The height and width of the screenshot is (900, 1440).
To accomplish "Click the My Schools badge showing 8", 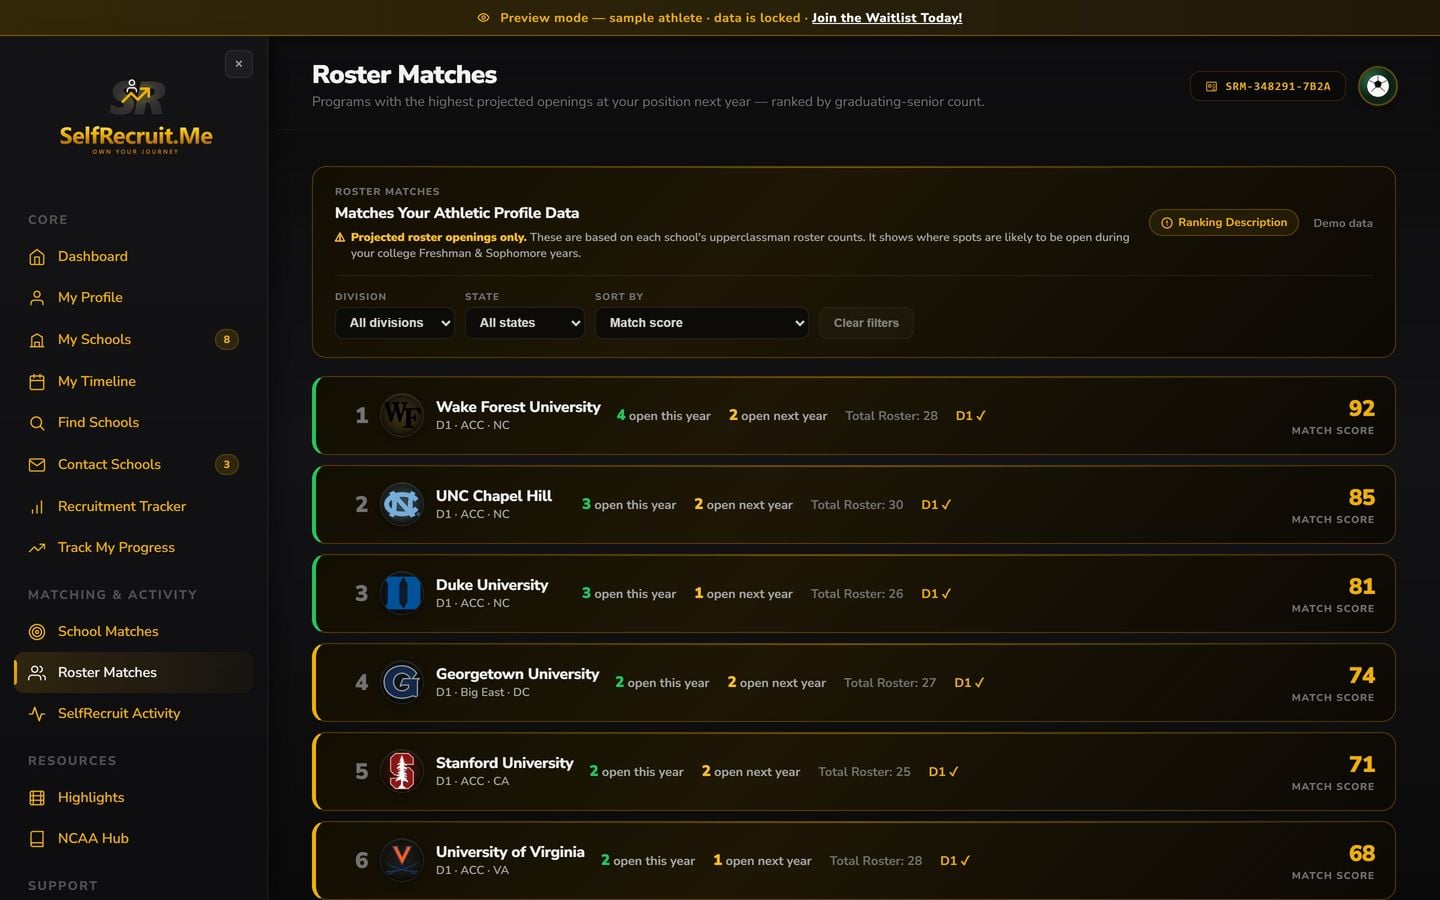I will click(x=227, y=340).
